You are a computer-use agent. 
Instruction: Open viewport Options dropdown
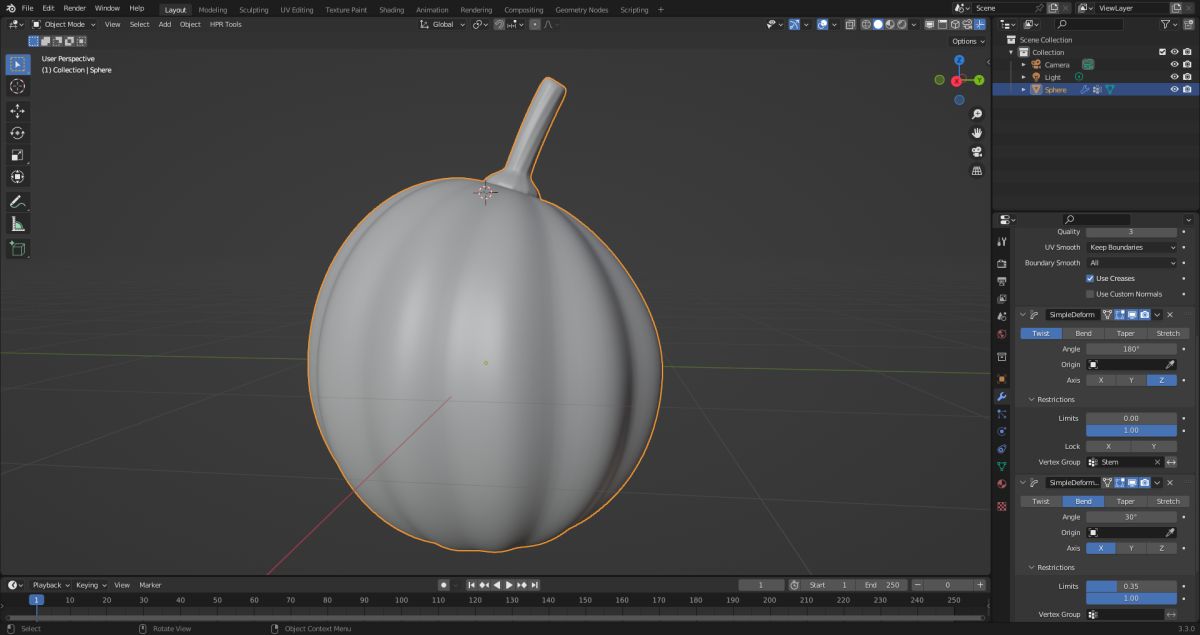click(x=967, y=41)
